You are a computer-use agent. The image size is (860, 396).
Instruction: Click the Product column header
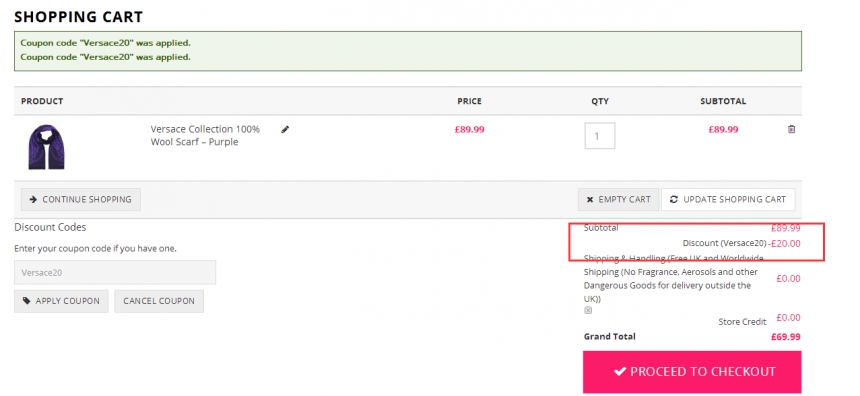(x=42, y=101)
